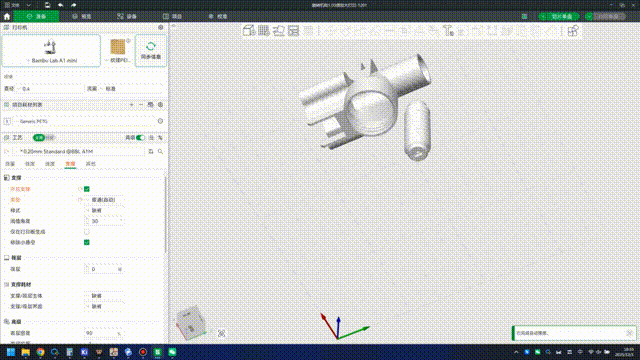Open the 0.20mm Standard process preset dropdown
The image size is (640, 360).
[78, 151]
